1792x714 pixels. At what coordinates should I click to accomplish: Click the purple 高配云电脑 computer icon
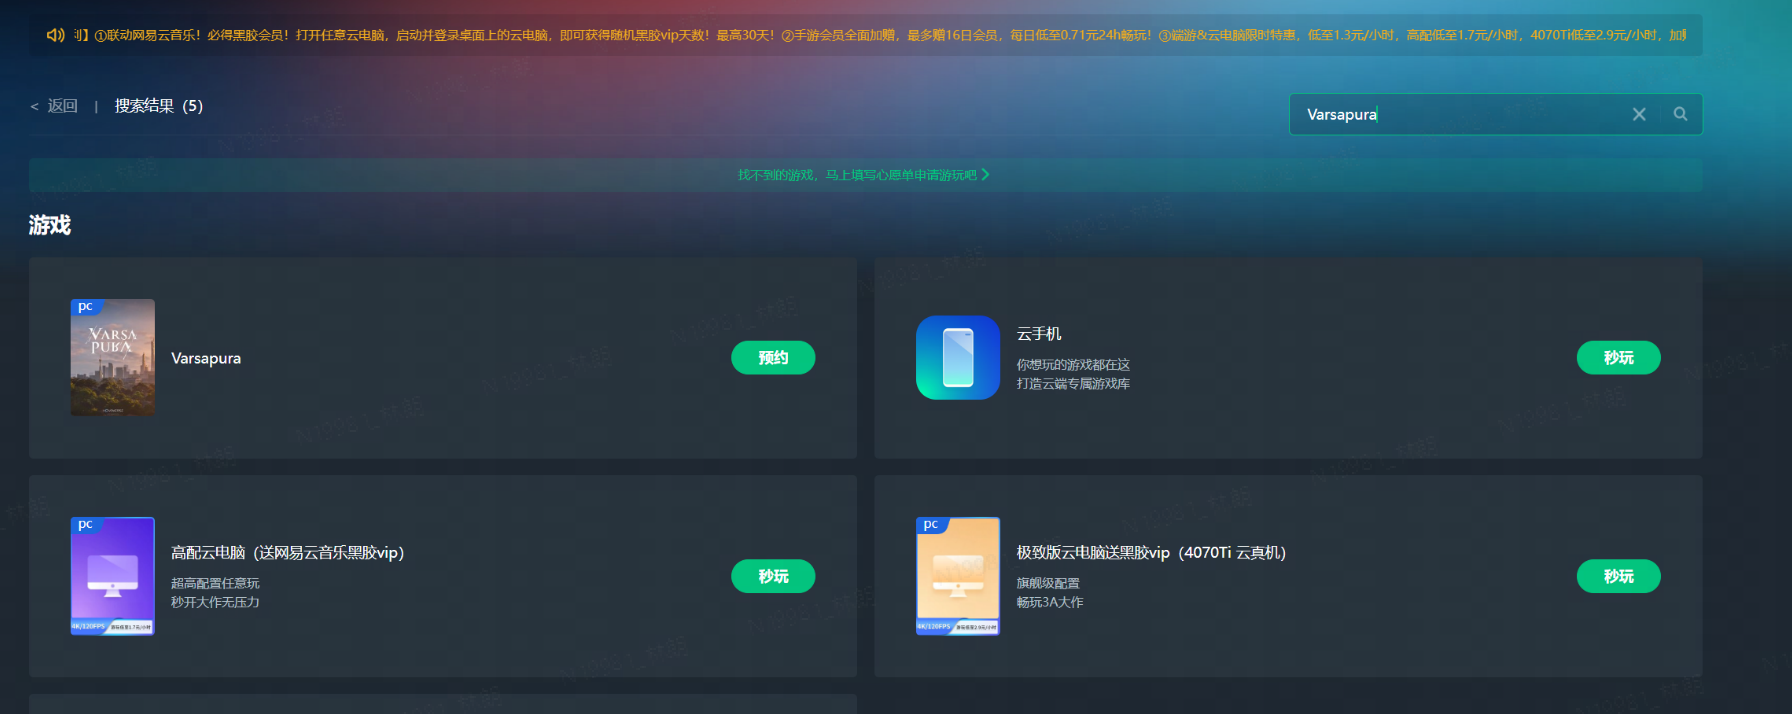112,576
